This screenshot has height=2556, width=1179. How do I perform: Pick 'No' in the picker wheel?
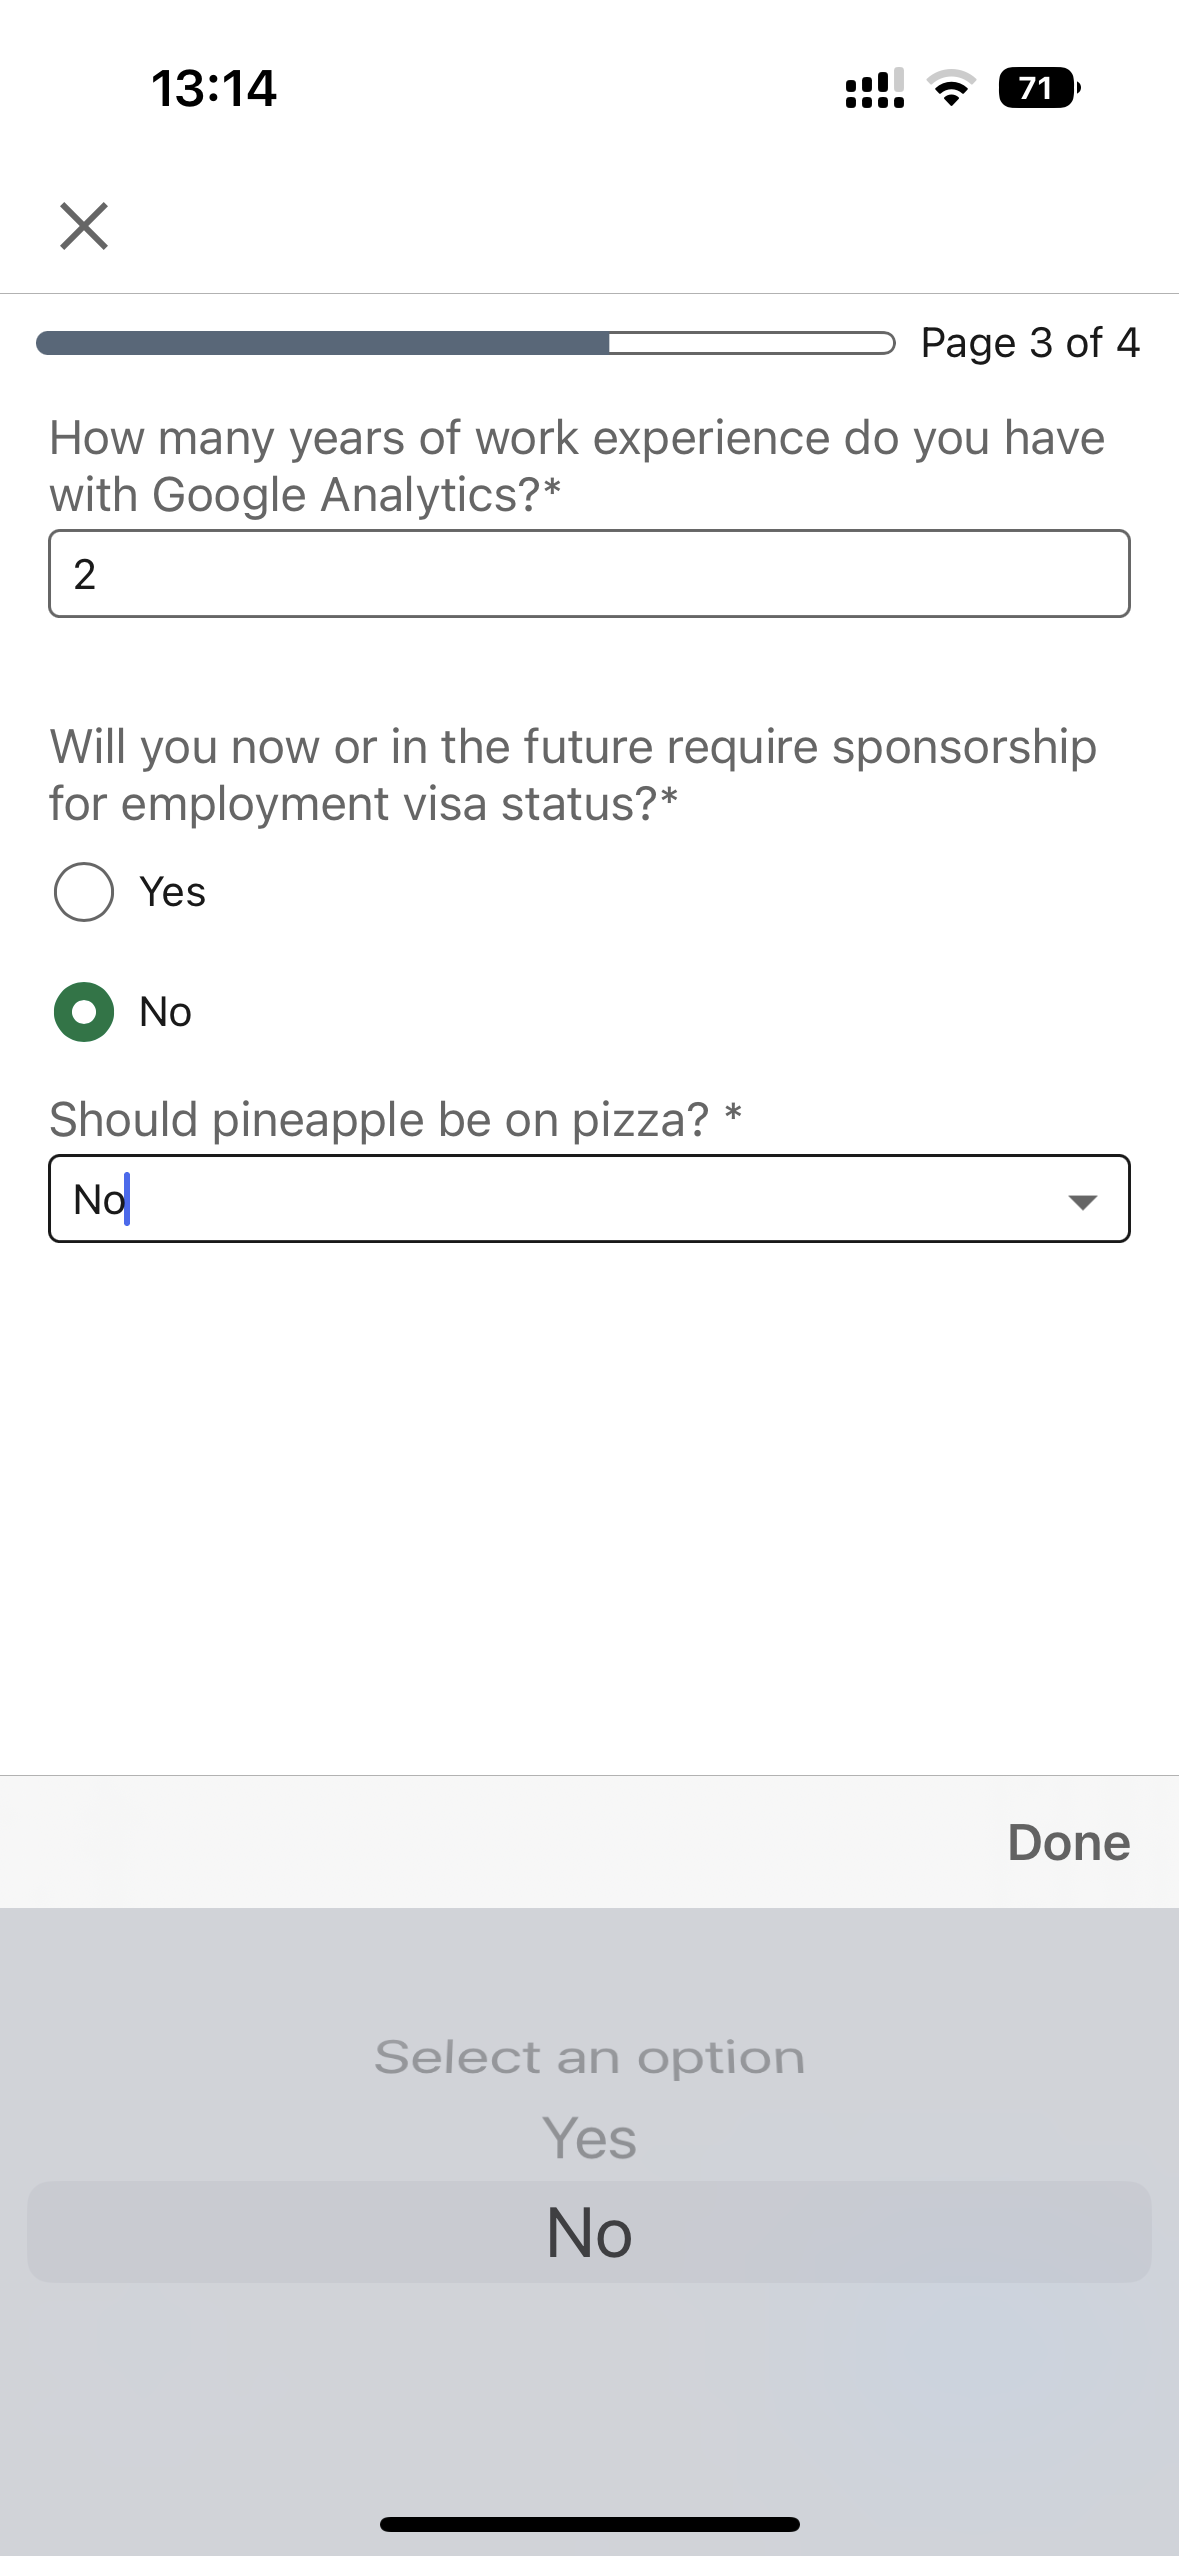coord(589,2232)
